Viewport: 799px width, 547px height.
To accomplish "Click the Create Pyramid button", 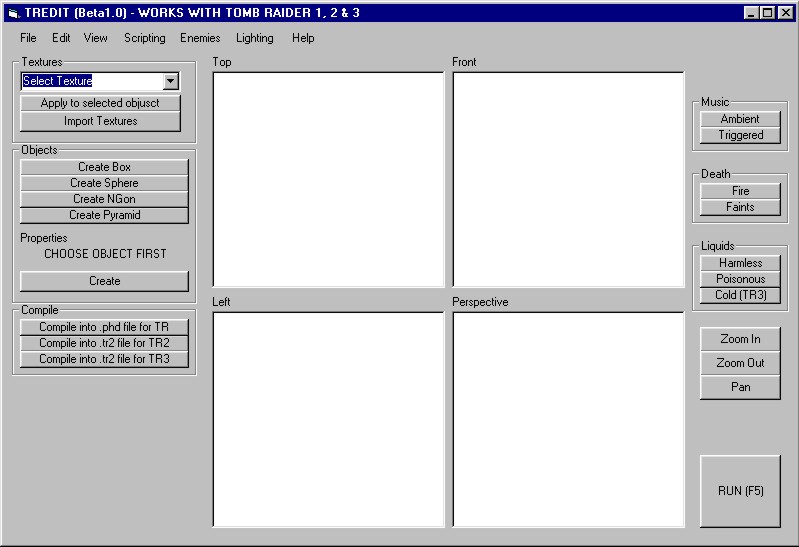I will coord(104,215).
